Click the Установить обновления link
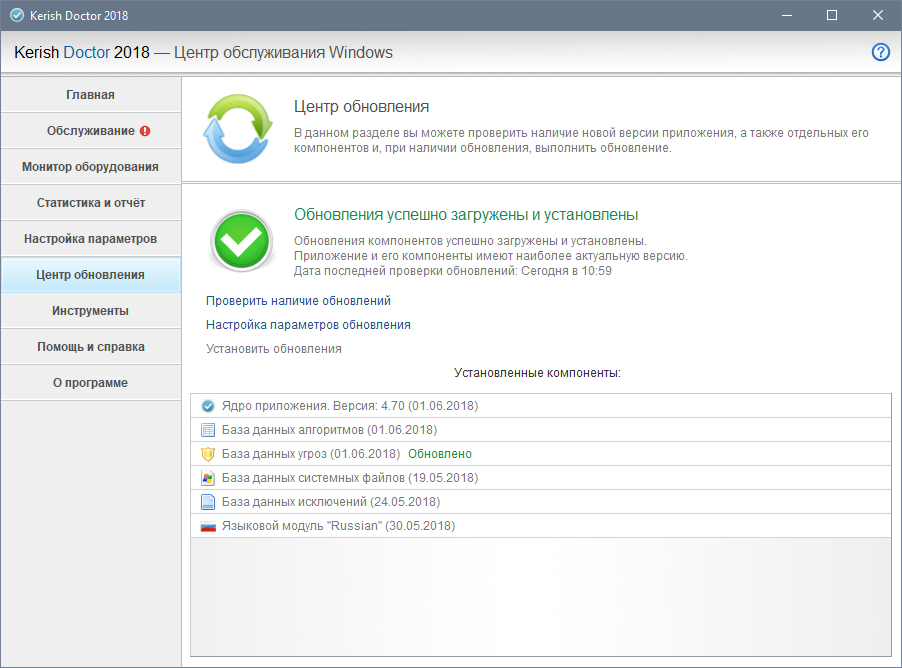 [274, 349]
